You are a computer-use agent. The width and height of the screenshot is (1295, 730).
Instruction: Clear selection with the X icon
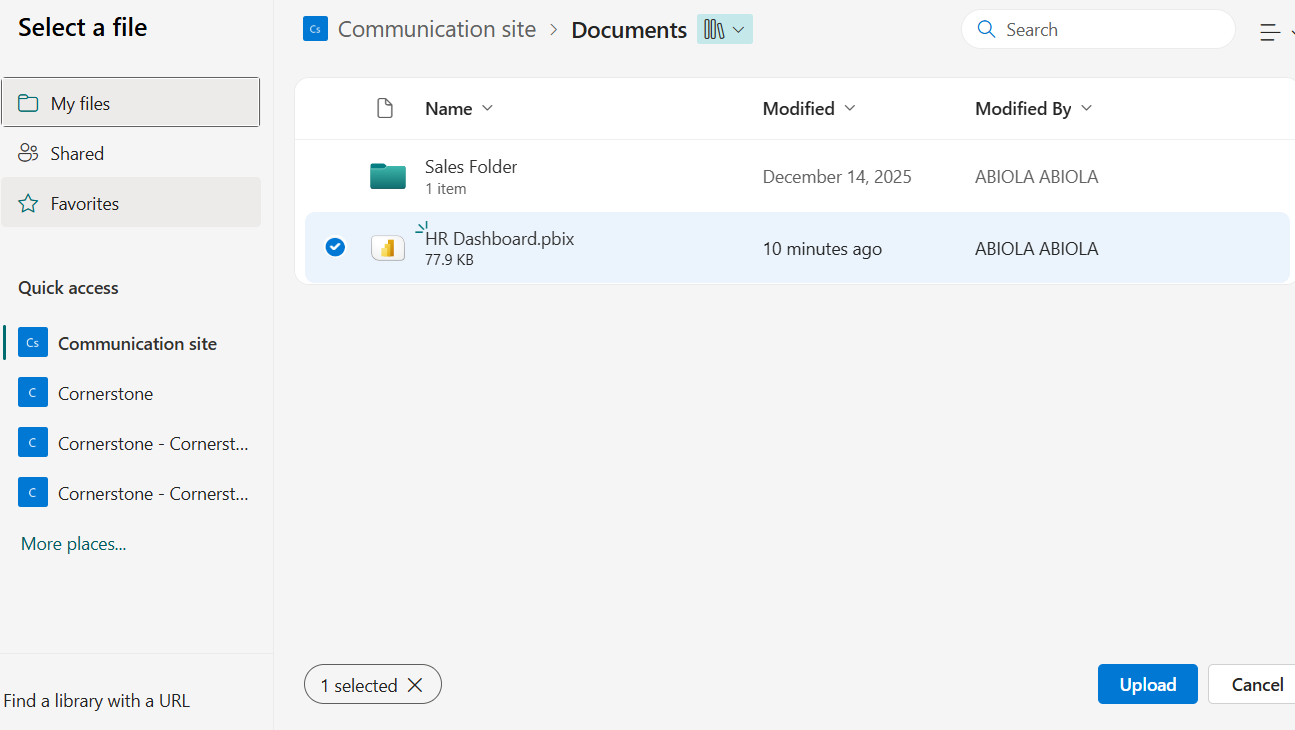415,685
